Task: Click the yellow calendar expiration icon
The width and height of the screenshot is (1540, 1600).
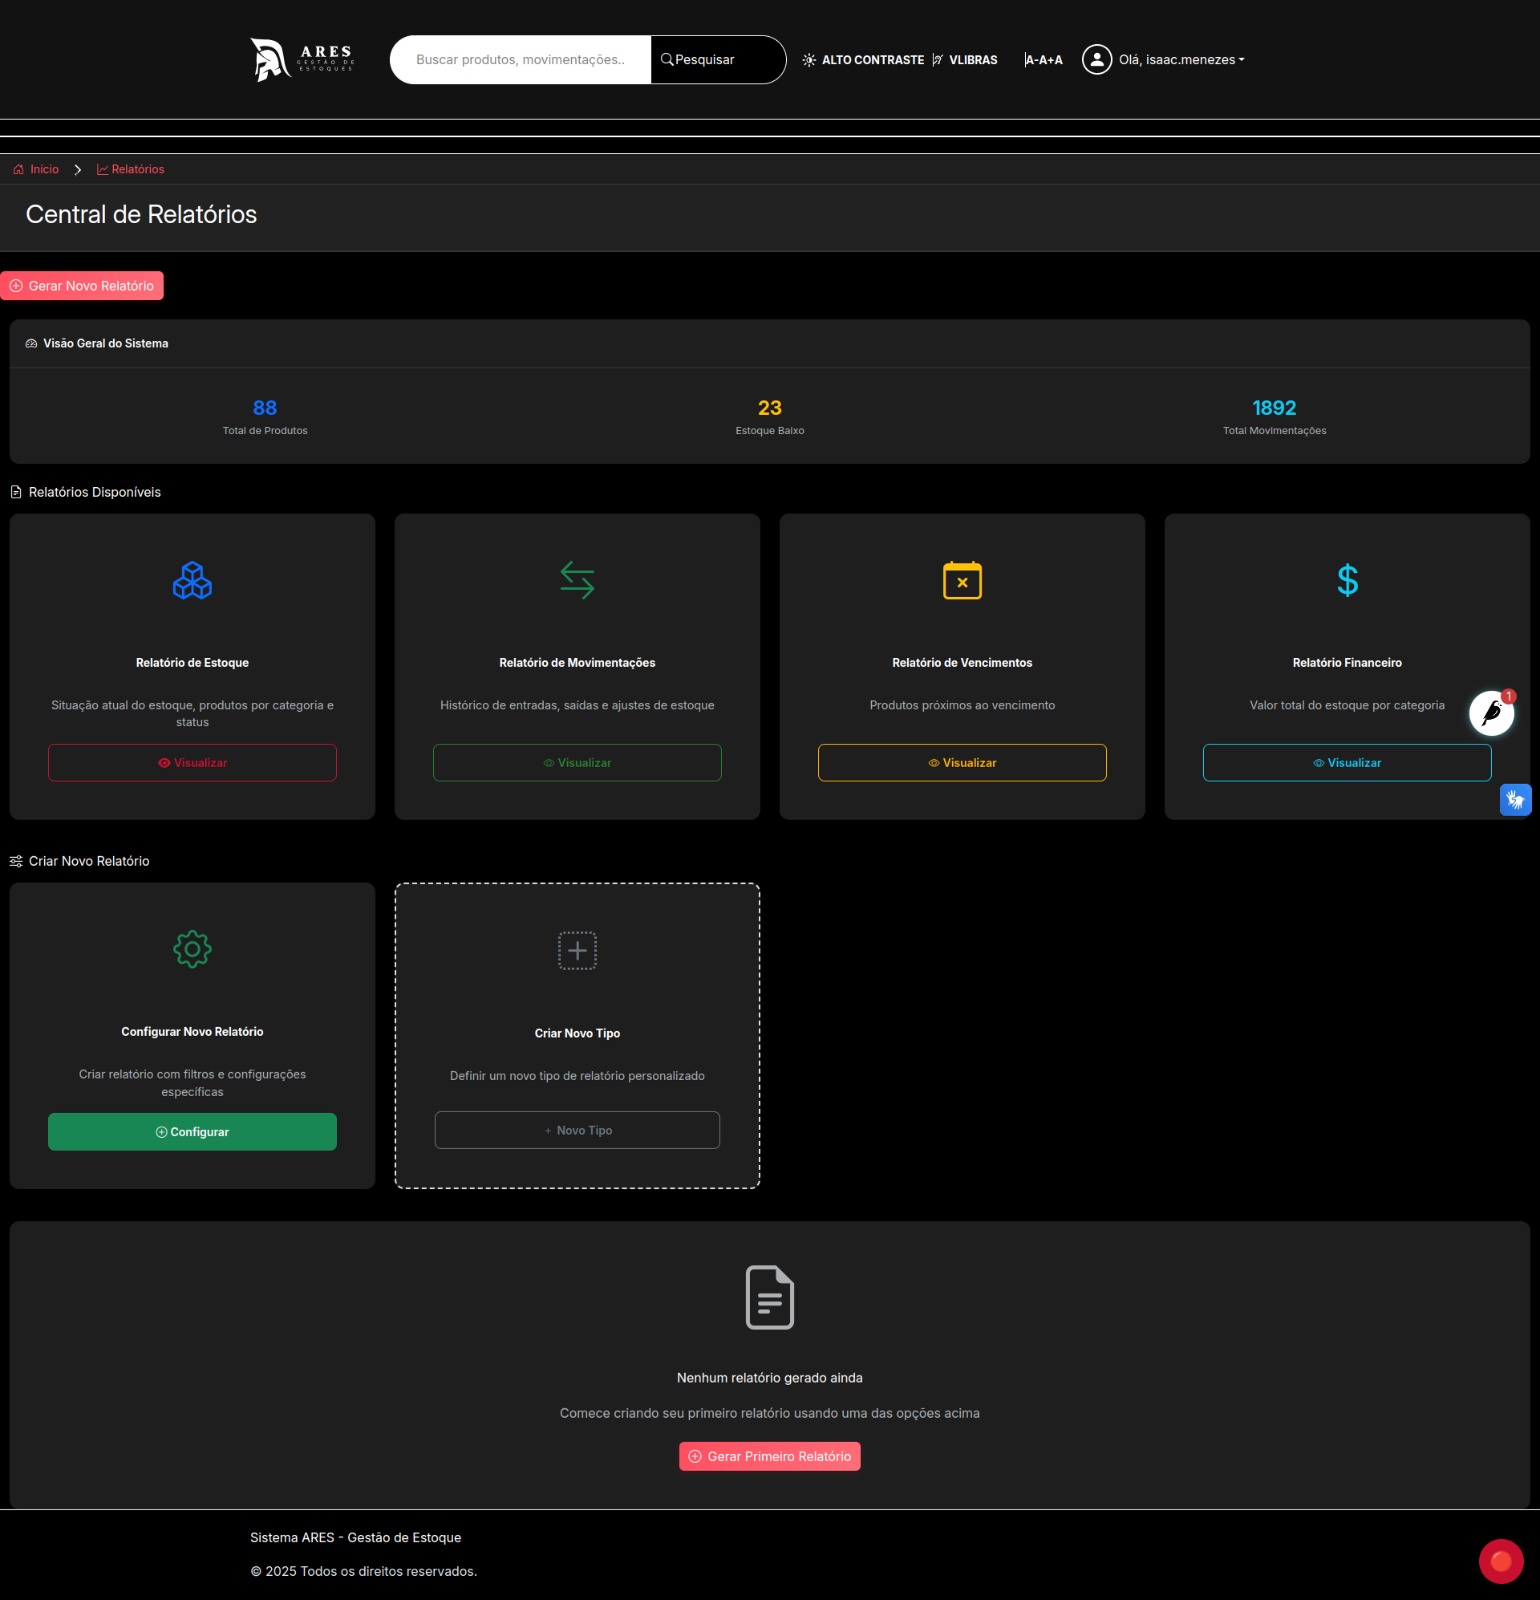Action: coord(962,580)
